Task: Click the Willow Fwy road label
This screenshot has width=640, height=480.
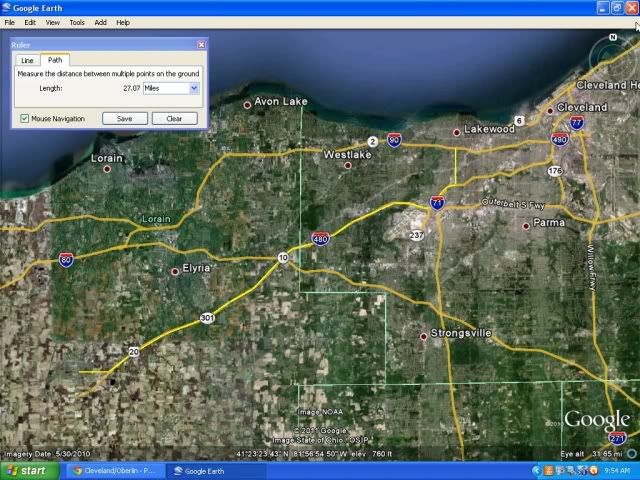Action: pyautogui.click(x=592, y=267)
